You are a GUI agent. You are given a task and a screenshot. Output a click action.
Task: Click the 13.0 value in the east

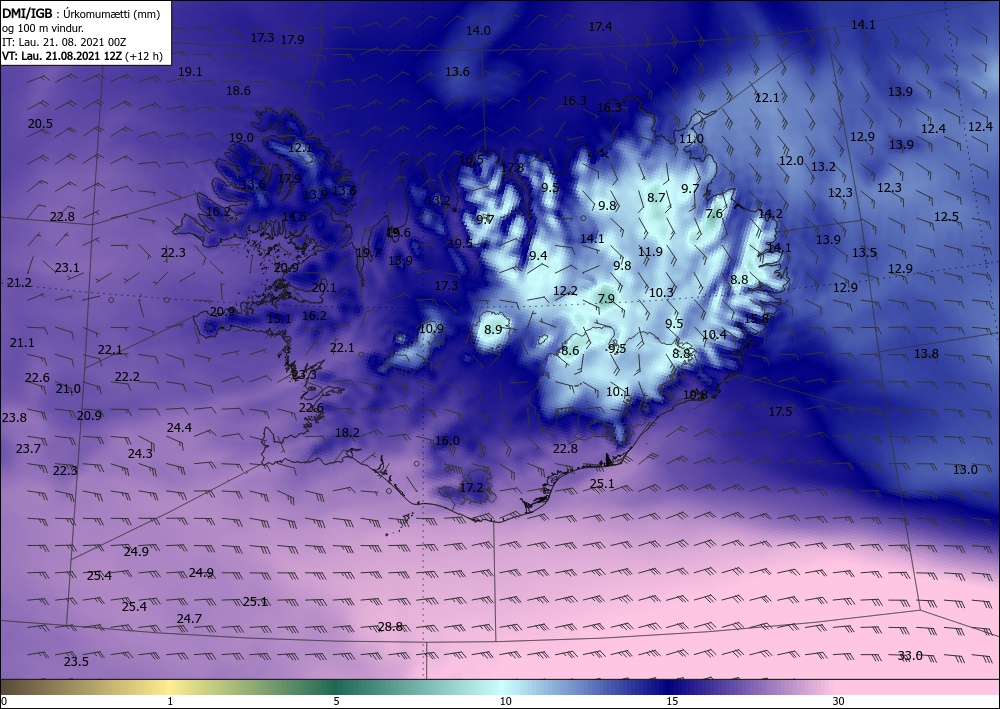coord(966,469)
